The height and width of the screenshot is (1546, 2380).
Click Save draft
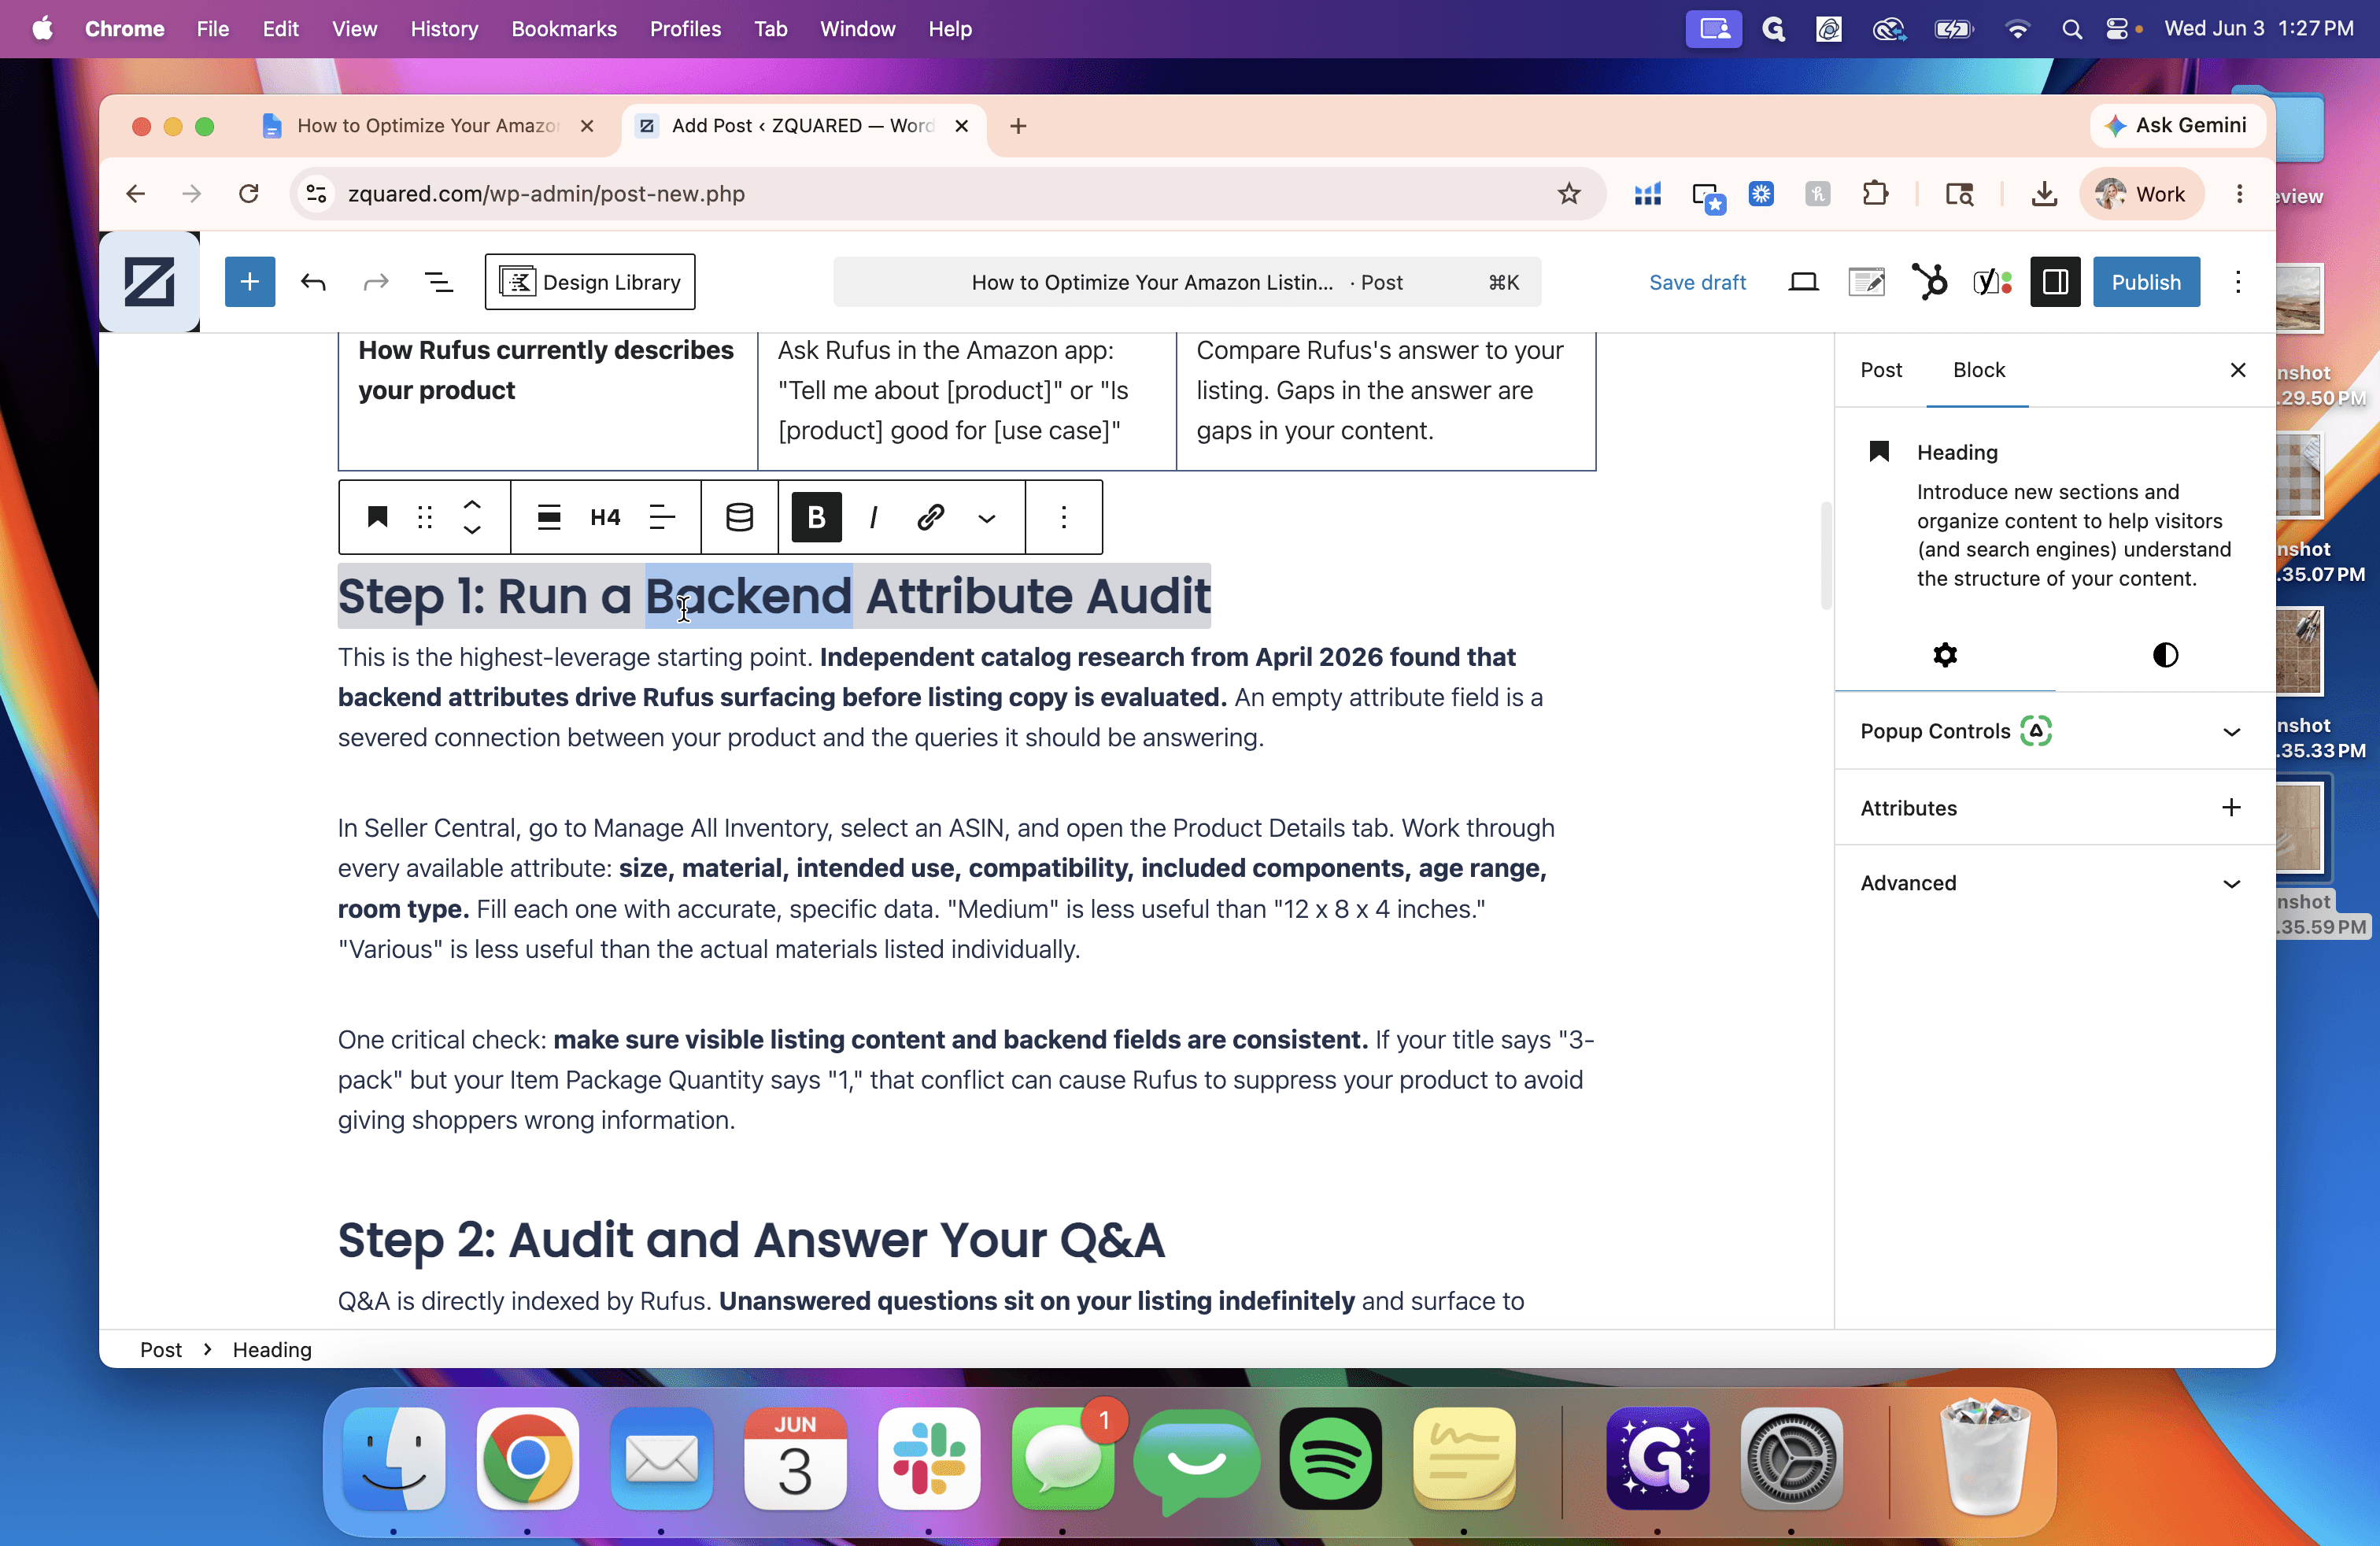(x=1697, y=282)
